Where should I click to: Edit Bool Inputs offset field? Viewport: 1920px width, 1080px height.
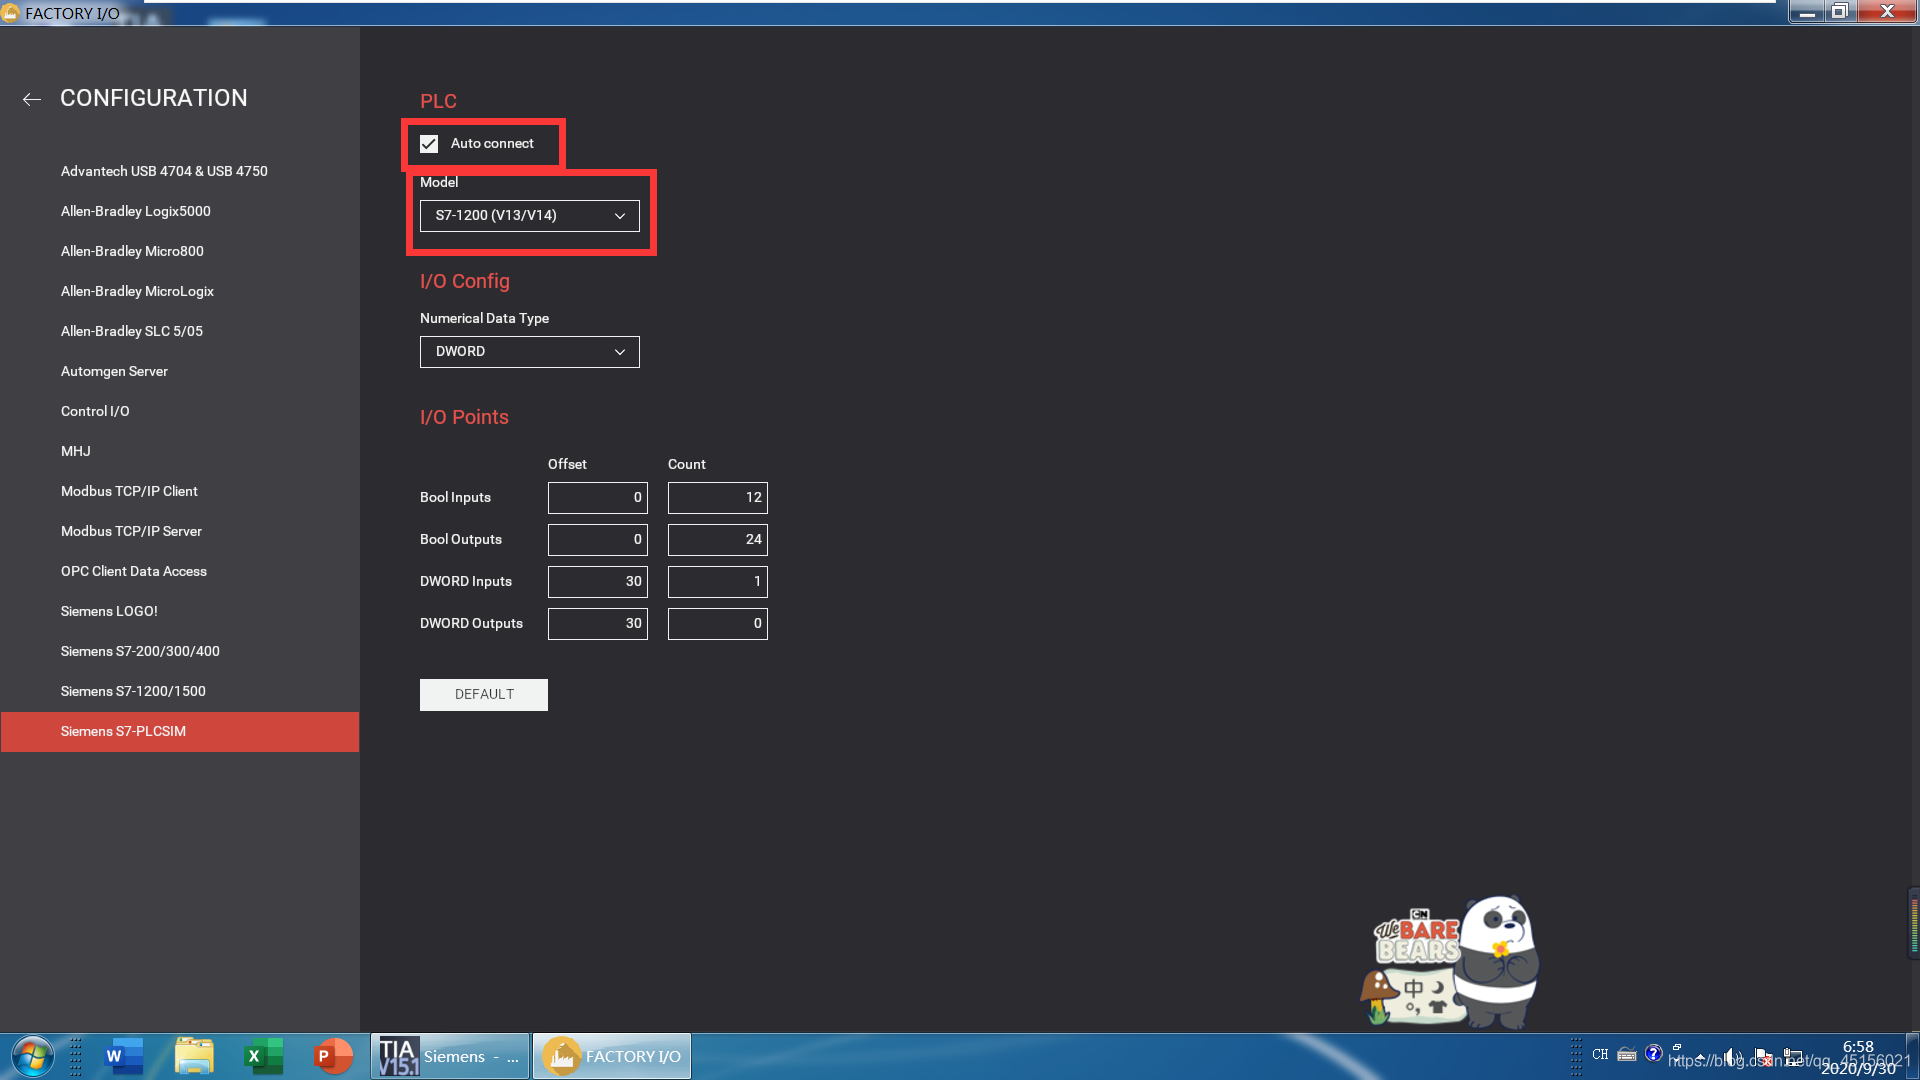598,498
